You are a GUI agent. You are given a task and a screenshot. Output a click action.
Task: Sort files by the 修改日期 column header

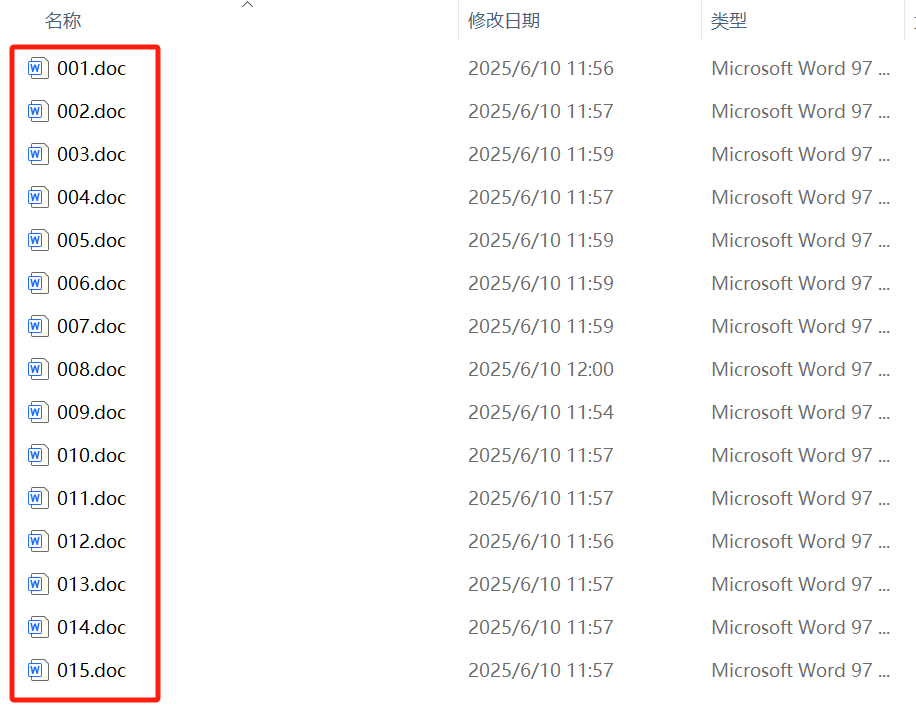(x=504, y=21)
